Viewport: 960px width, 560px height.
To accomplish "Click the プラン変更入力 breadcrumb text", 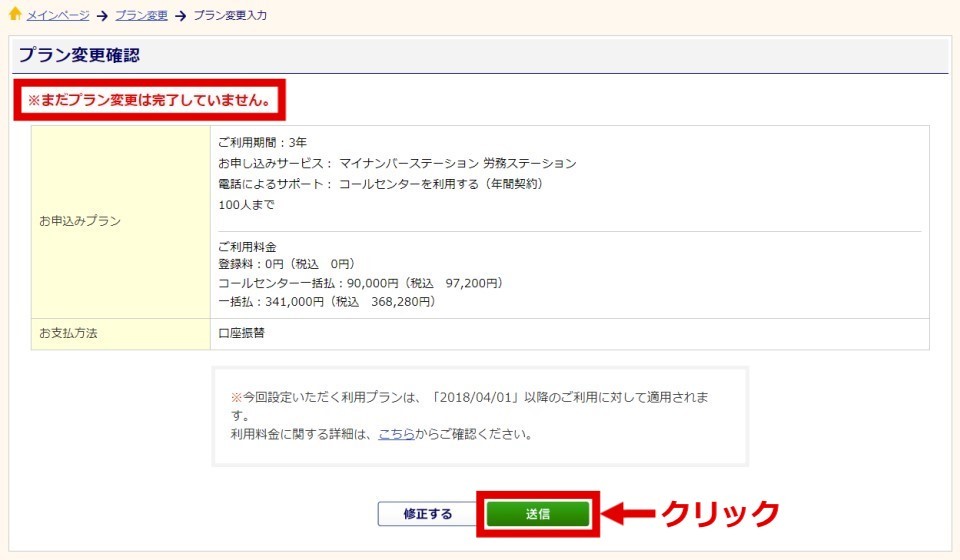I will click(x=230, y=15).
